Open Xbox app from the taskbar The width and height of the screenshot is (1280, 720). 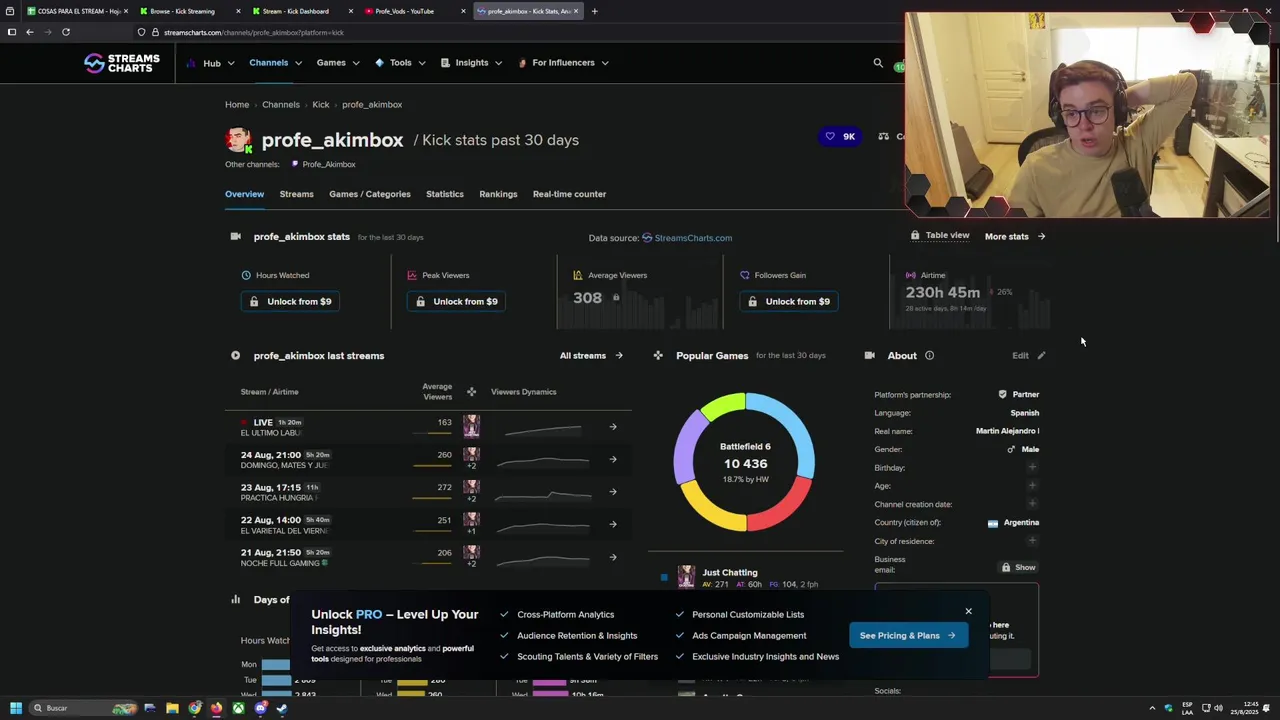238,708
